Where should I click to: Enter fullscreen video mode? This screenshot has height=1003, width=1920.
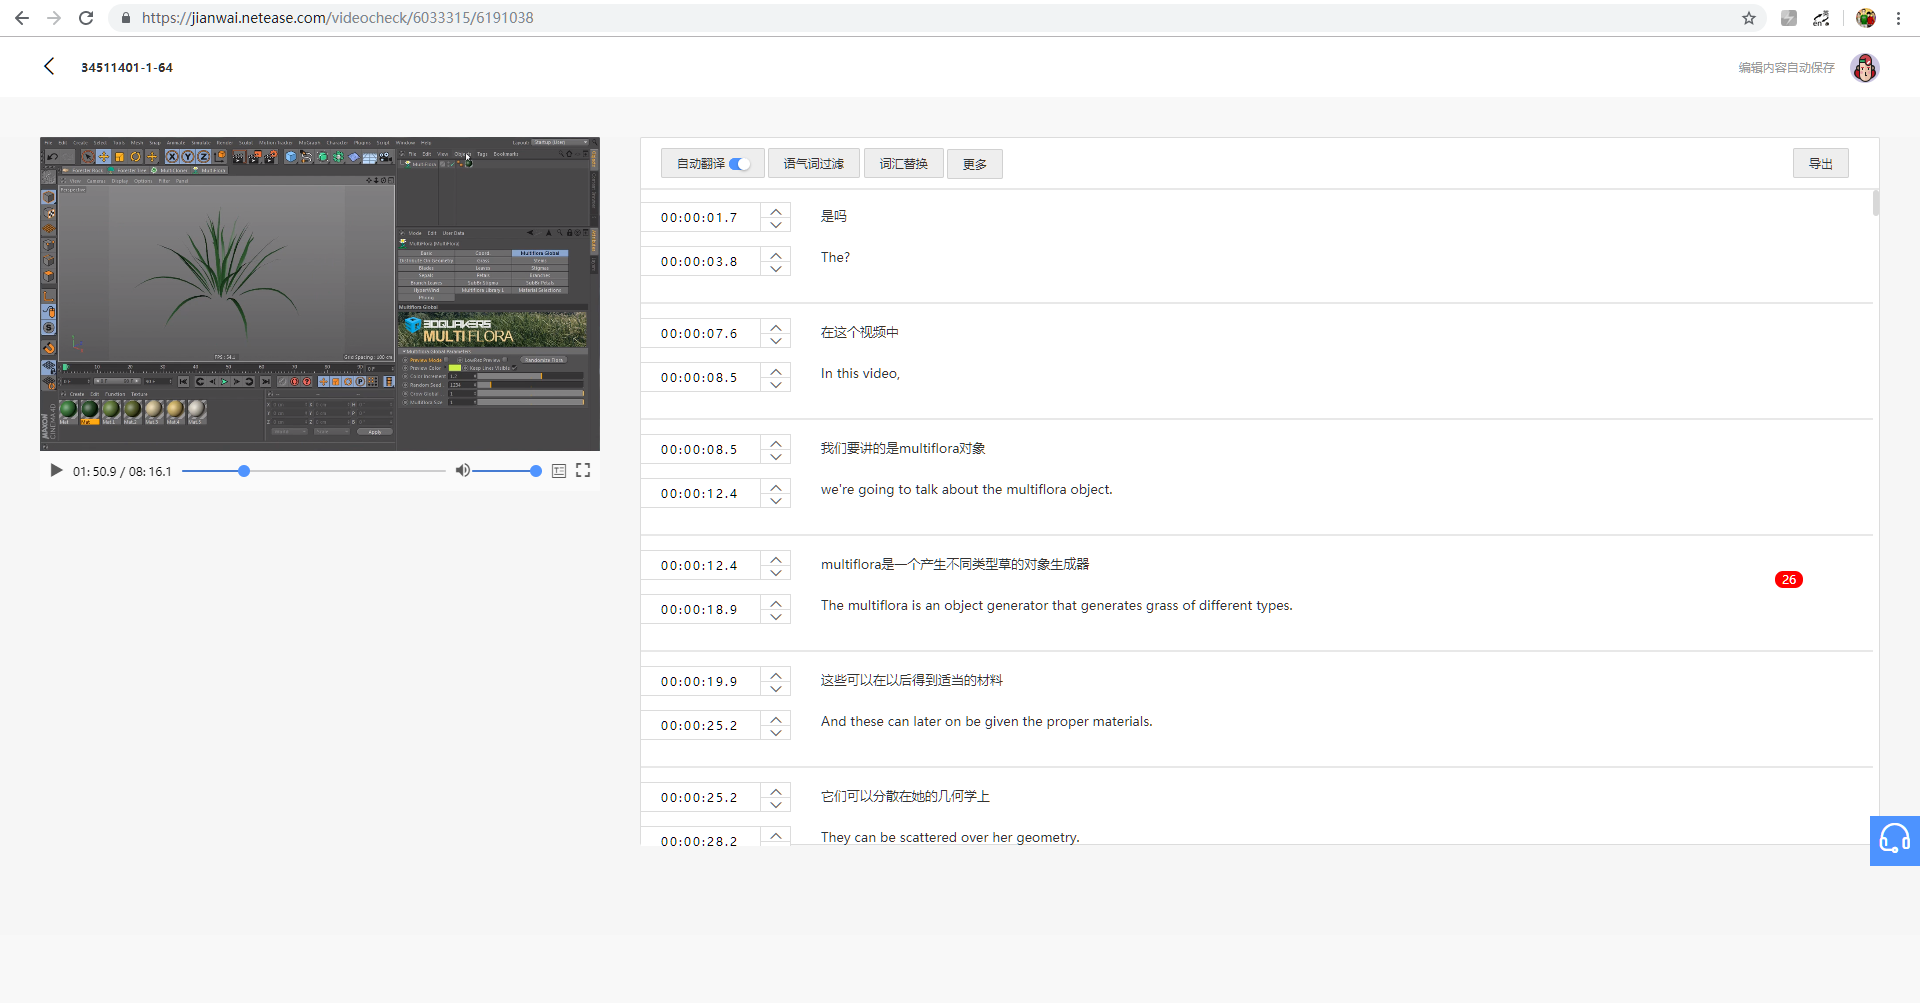(x=583, y=470)
